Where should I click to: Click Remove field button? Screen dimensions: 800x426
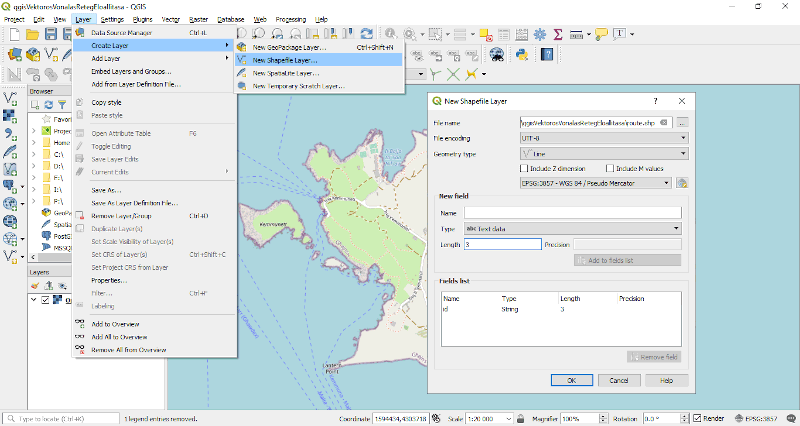coord(654,357)
